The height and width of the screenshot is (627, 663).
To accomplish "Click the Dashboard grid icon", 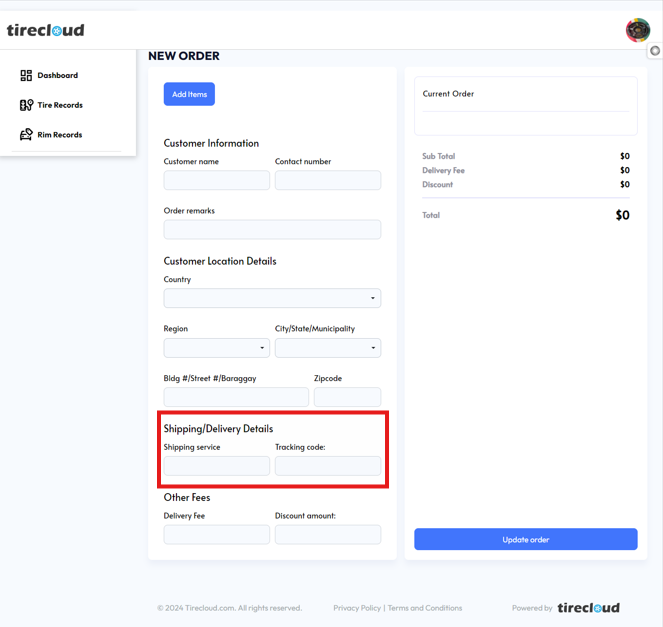I will point(26,75).
